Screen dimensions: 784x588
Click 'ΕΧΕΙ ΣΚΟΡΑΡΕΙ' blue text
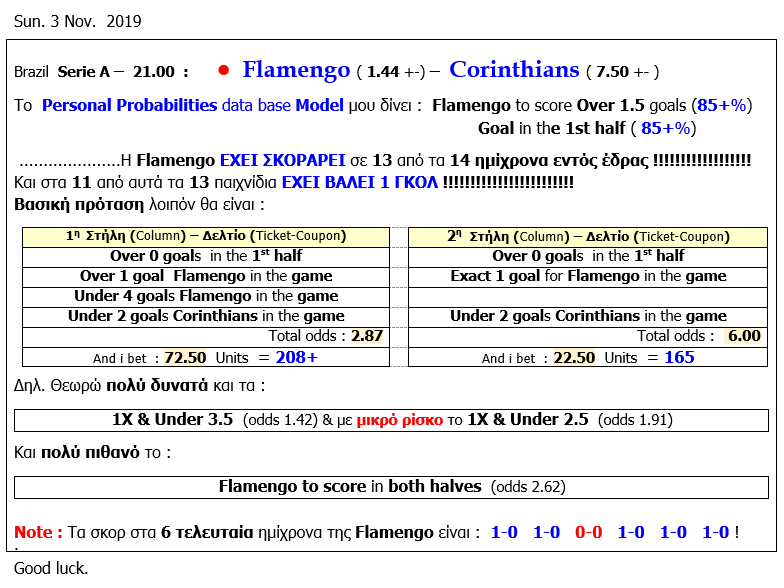282,160
